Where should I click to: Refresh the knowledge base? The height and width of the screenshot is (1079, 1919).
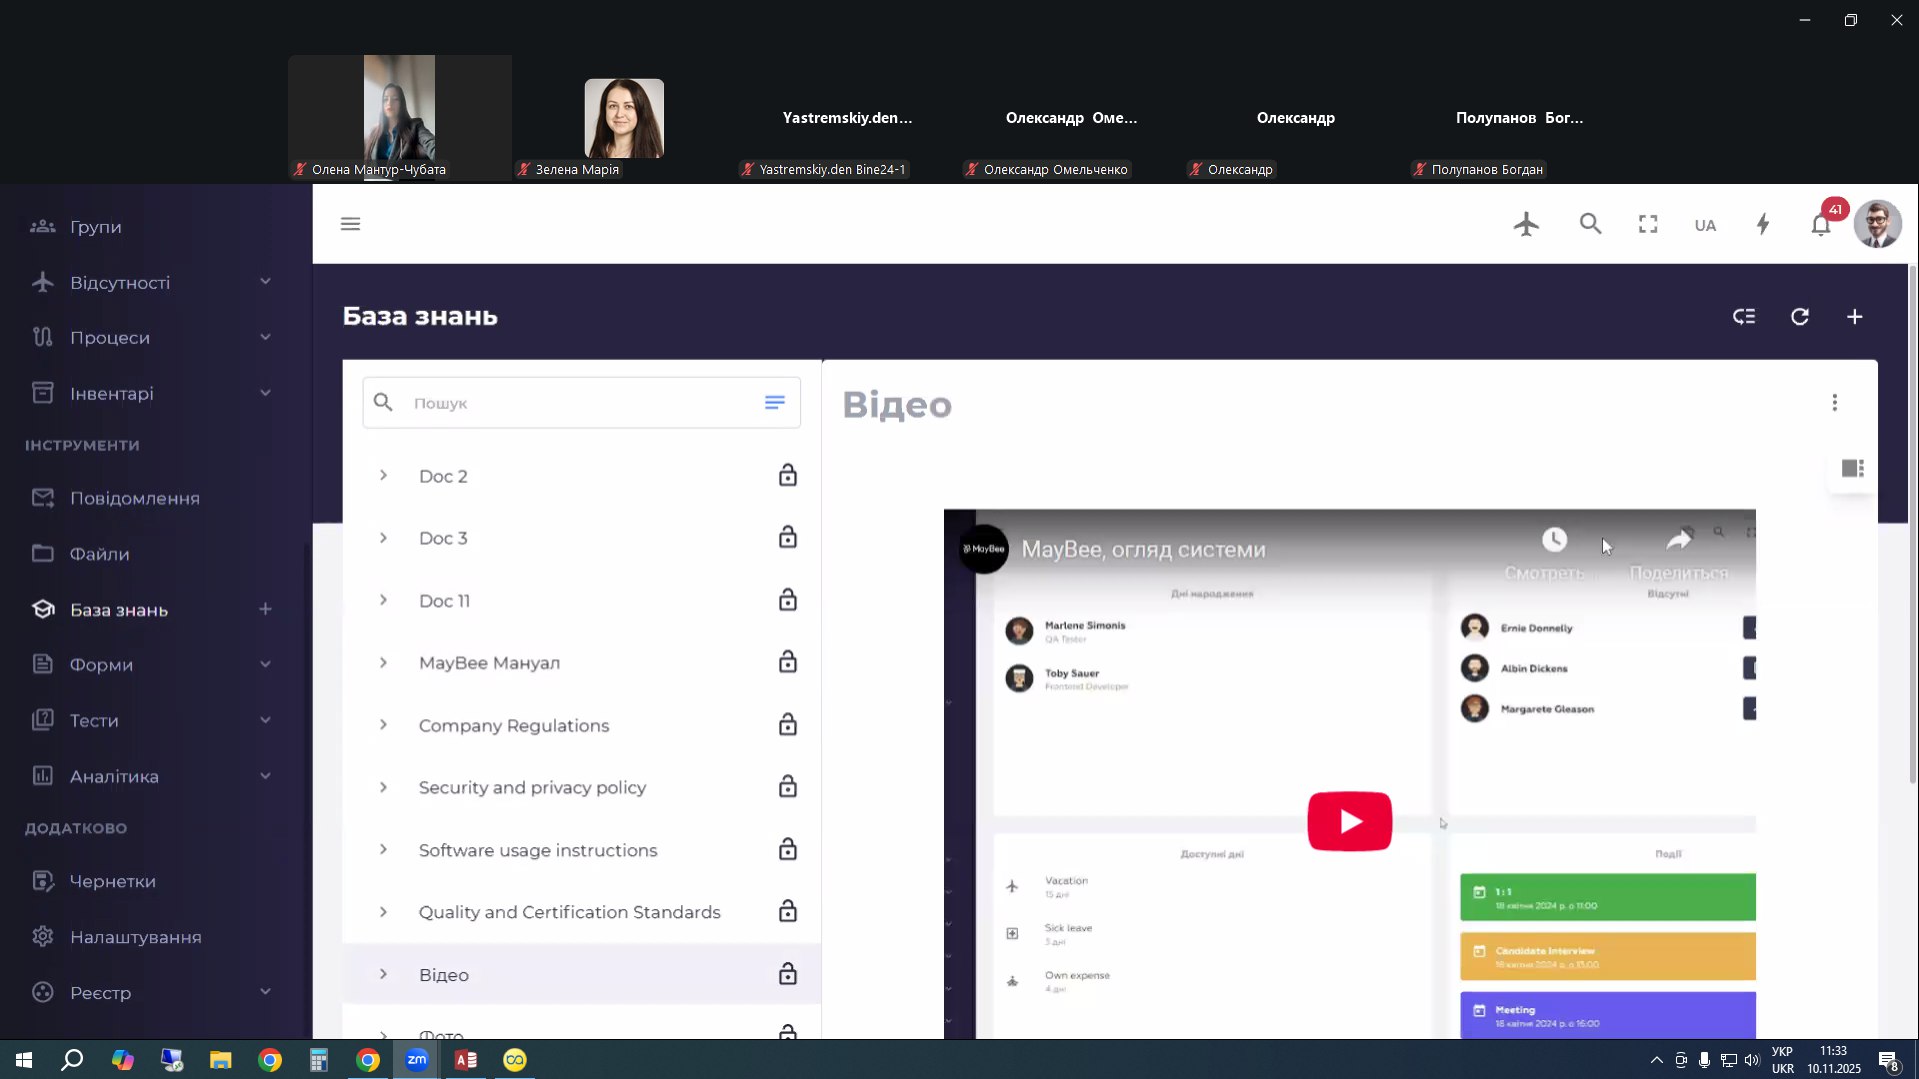coord(1799,317)
